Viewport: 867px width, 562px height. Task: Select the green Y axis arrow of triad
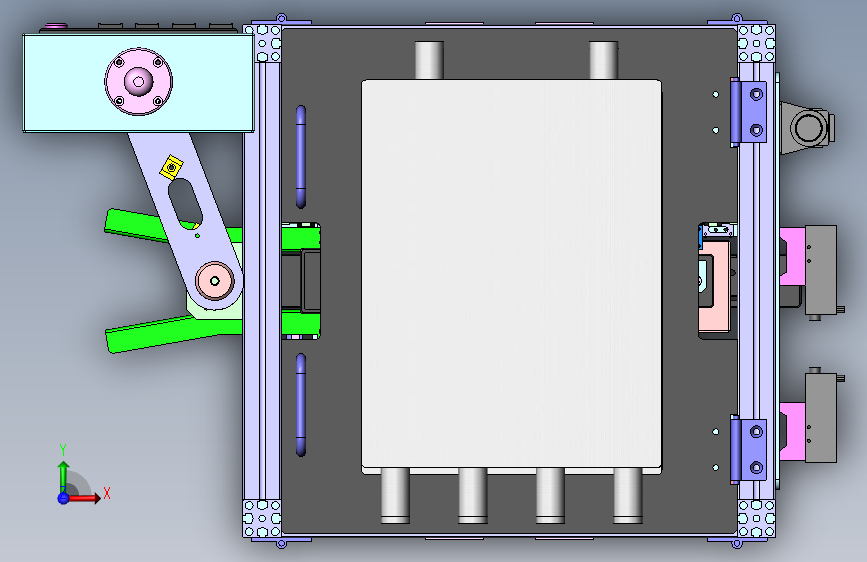pyautogui.click(x=64, y=477)
